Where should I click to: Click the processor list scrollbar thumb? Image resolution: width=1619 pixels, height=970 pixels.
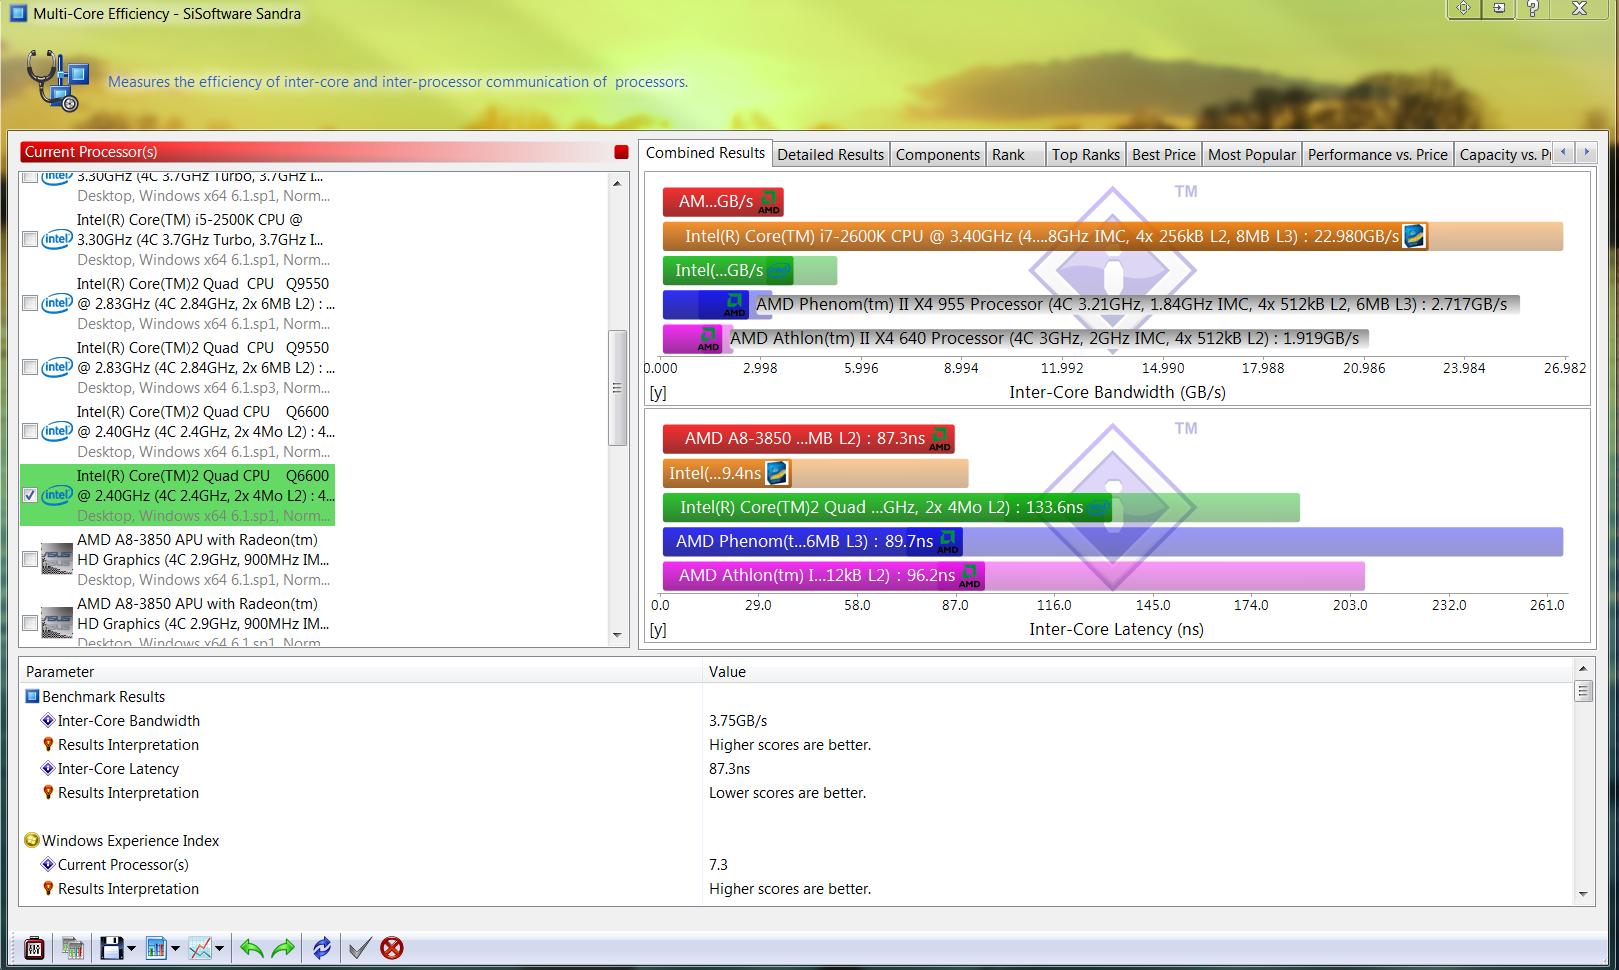point(617,388)
